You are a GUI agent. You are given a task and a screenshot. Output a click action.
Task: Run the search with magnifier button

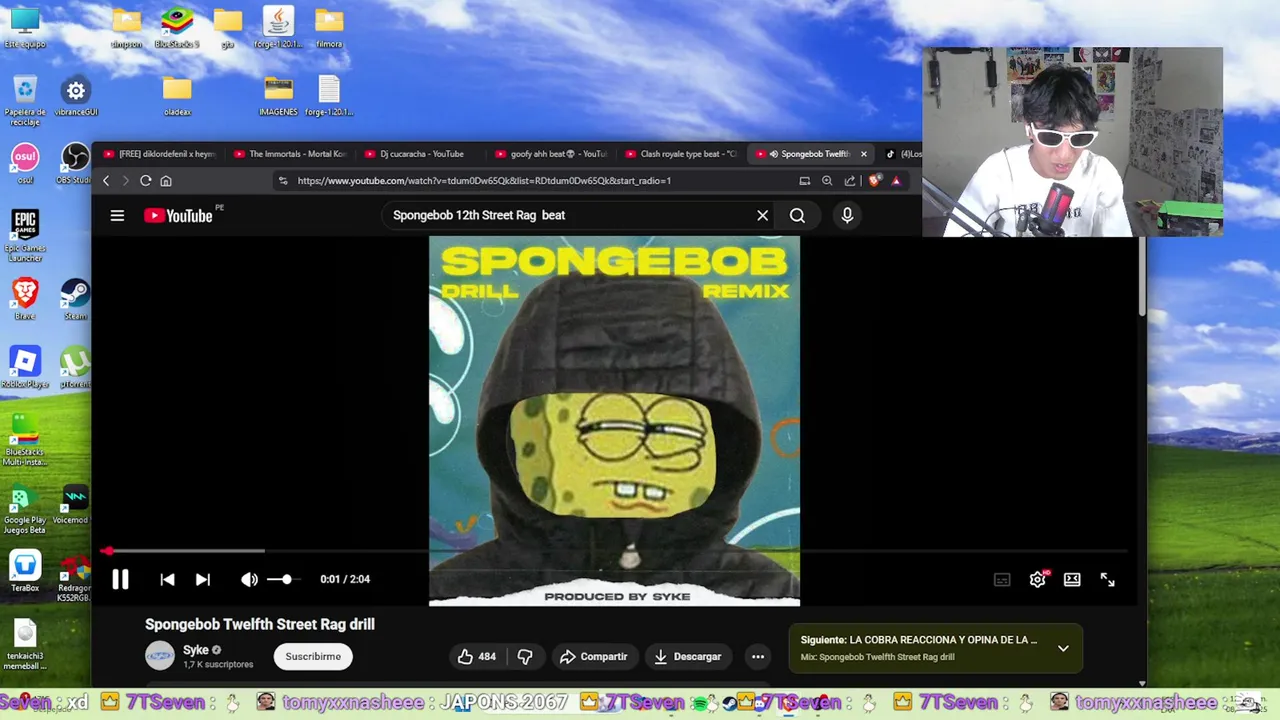(797, 215)
